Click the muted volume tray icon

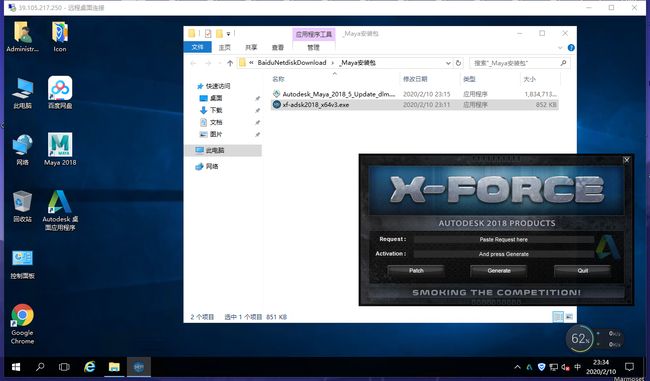(565, 367)
